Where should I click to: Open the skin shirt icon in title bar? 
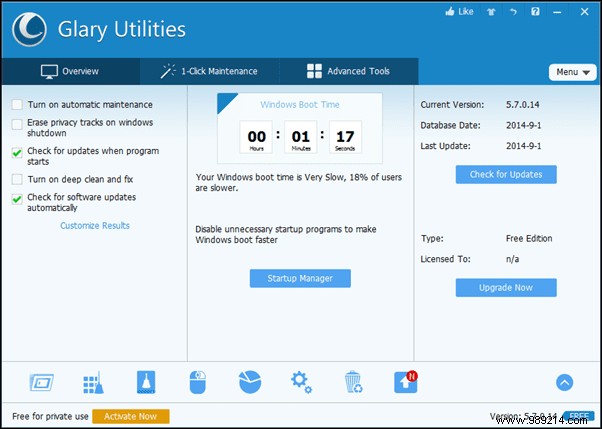[491, 12]
